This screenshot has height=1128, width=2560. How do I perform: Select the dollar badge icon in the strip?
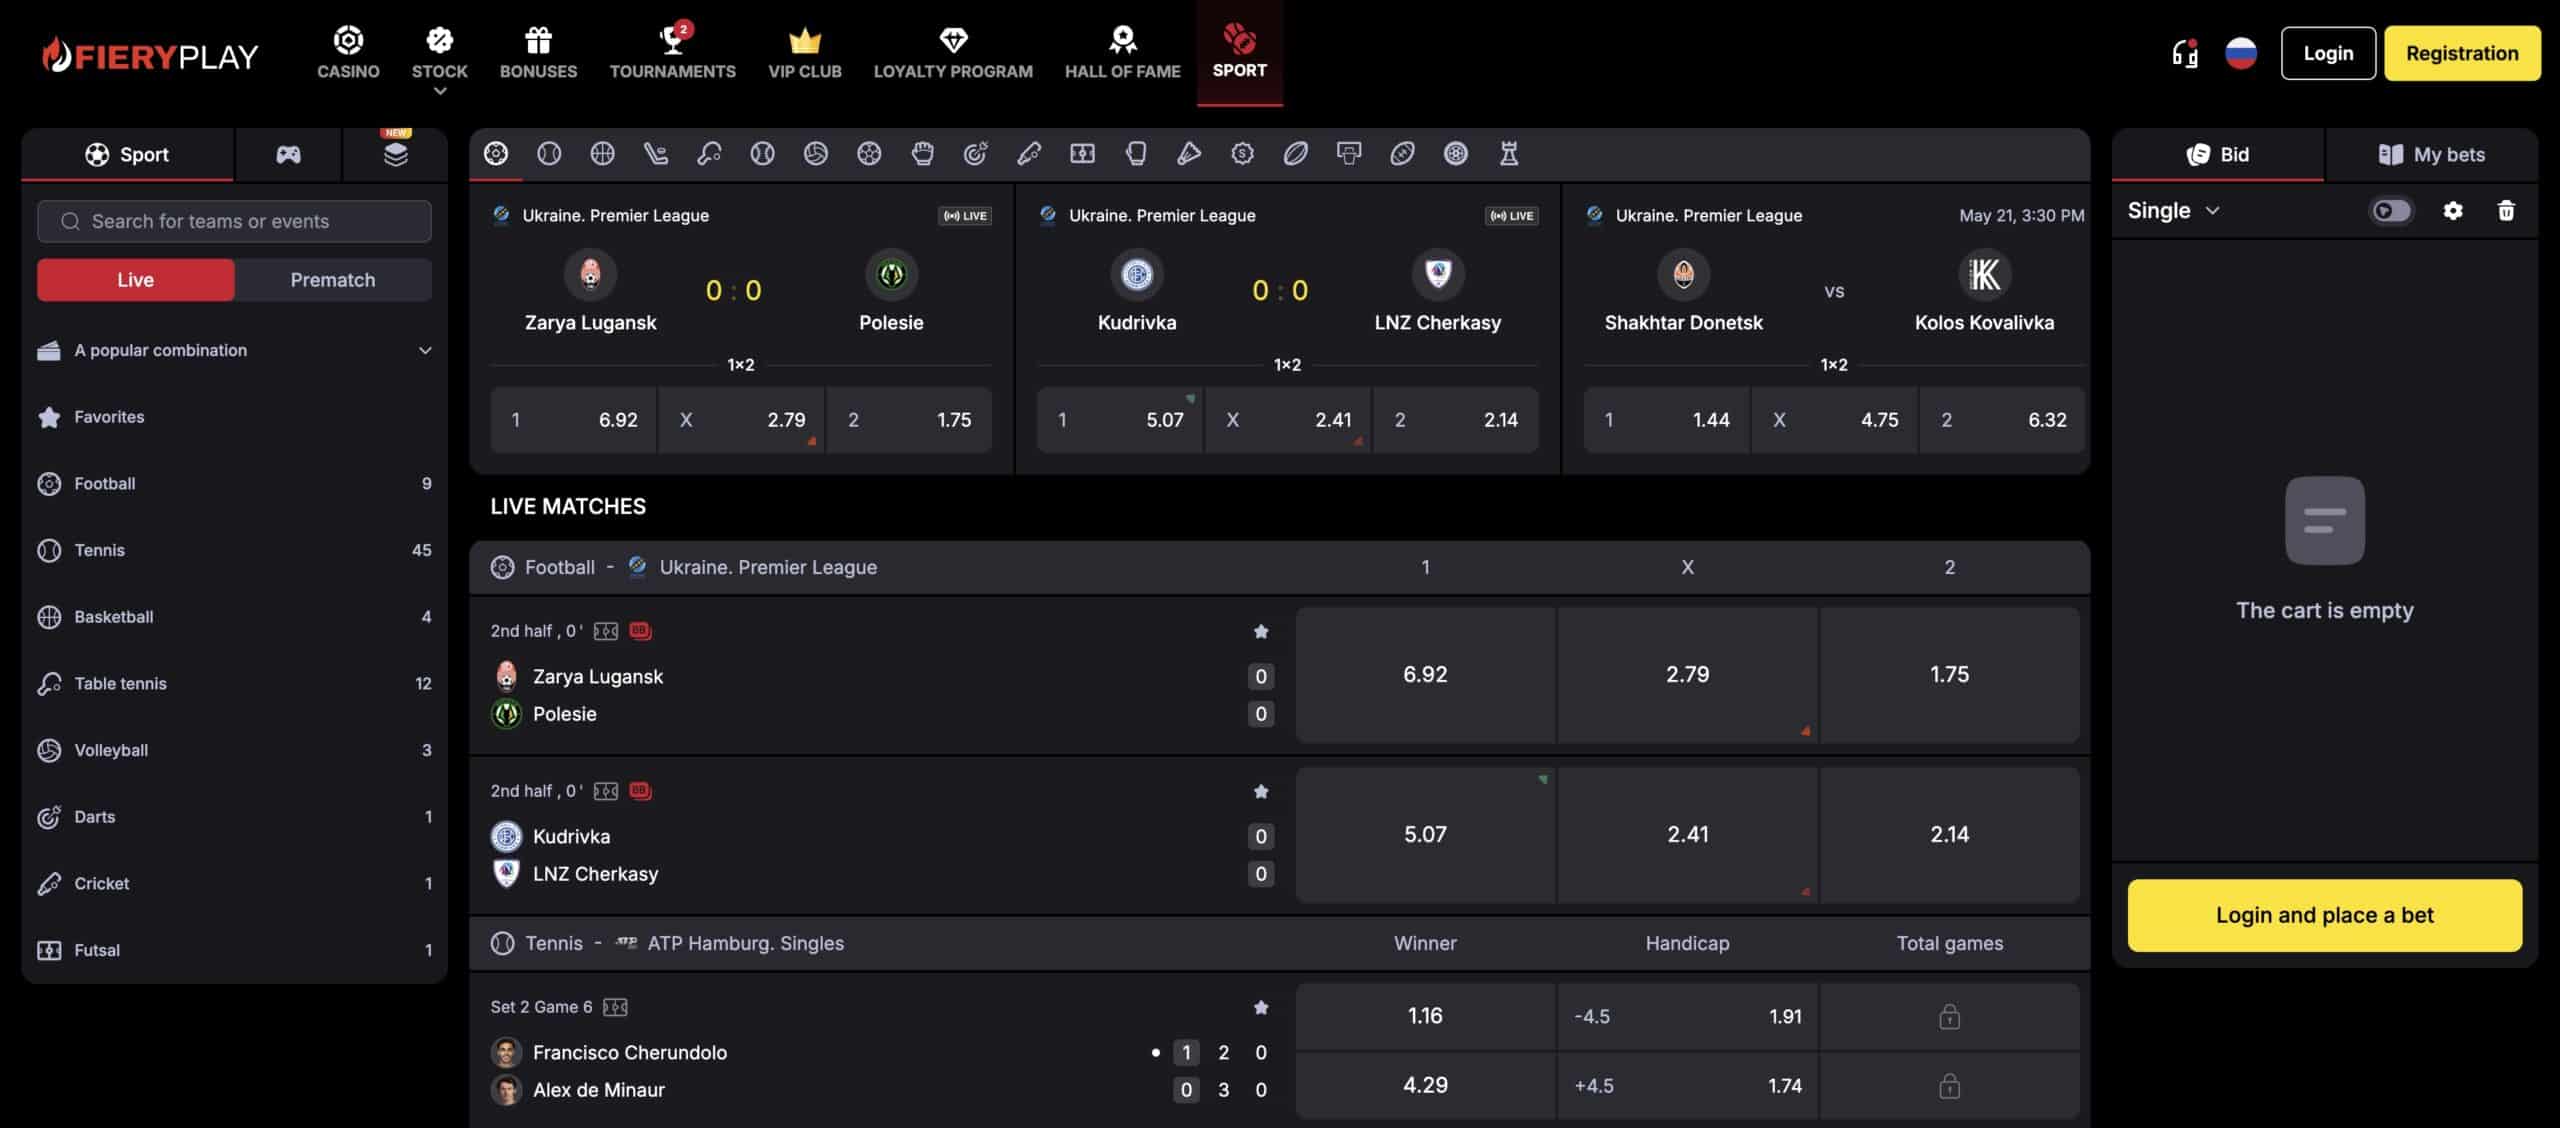coord(1243,153)
